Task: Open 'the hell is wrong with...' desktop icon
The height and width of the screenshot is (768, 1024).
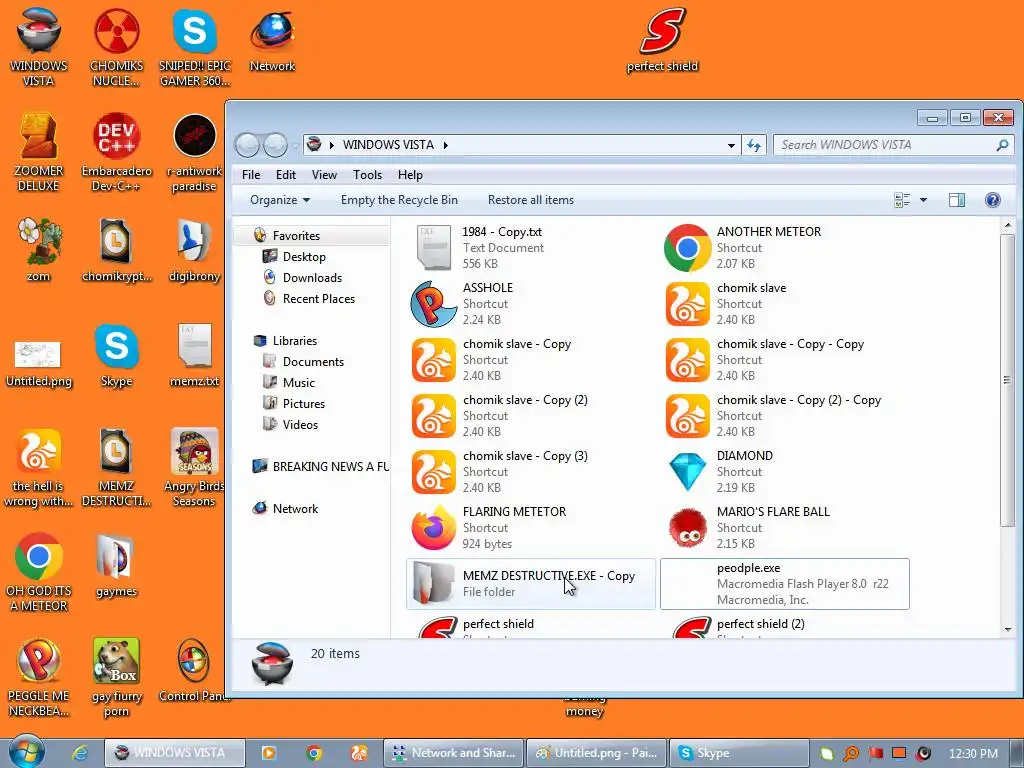Action: point(39,468)
